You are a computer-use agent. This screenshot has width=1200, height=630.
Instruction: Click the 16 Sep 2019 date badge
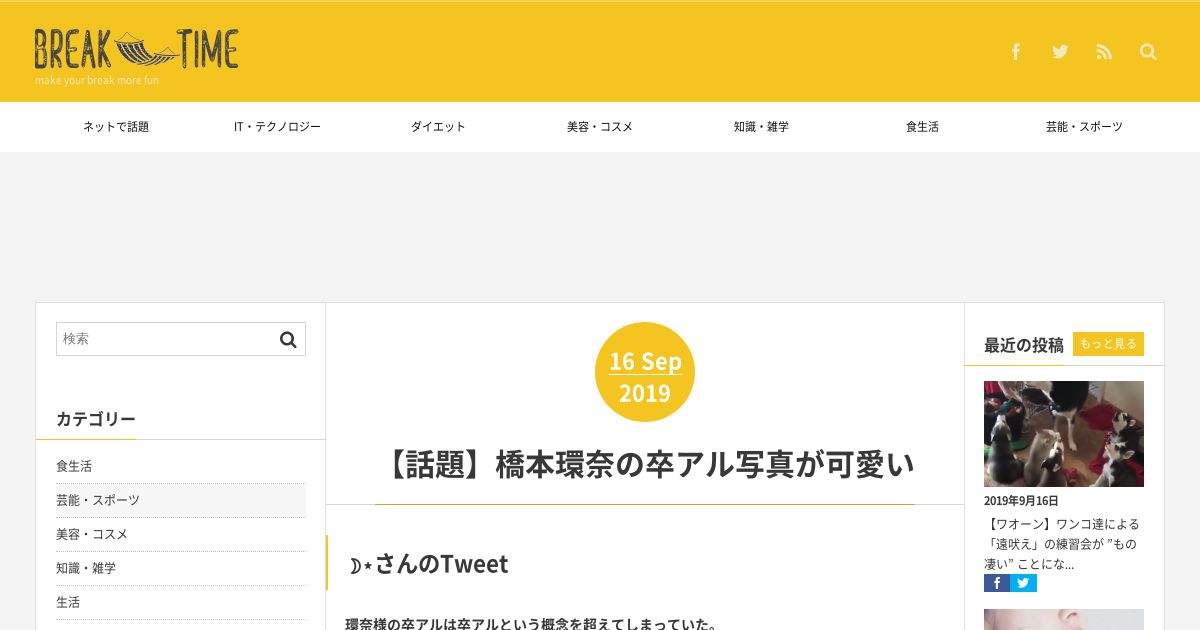tap(645, 372)
